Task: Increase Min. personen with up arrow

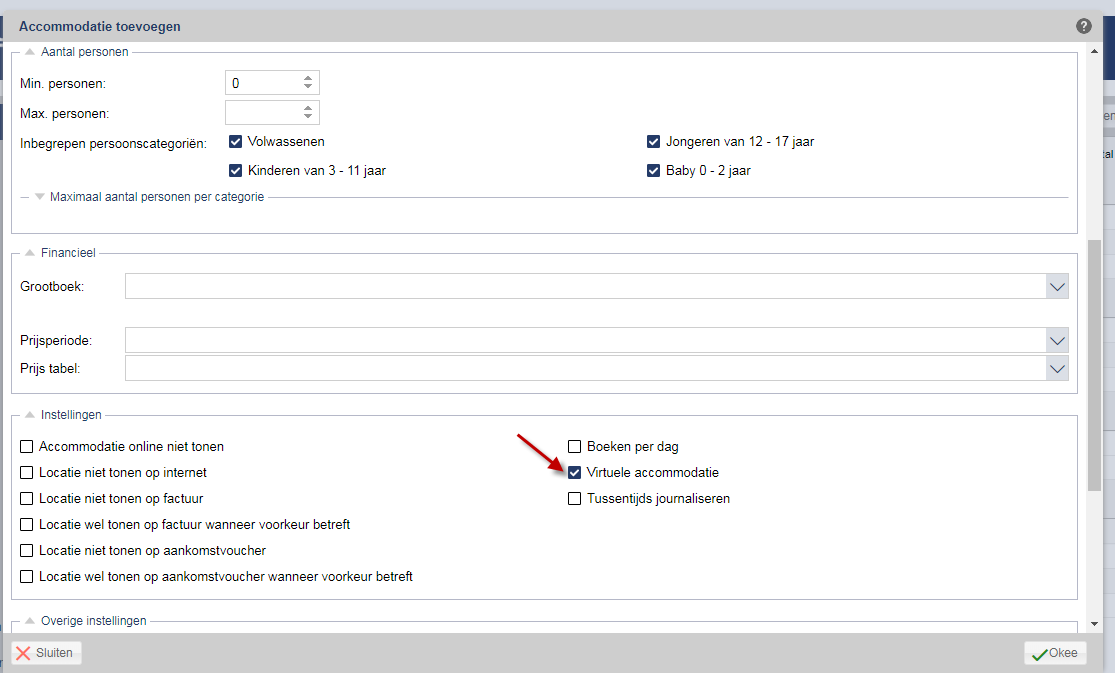Action: pos(308,78)
